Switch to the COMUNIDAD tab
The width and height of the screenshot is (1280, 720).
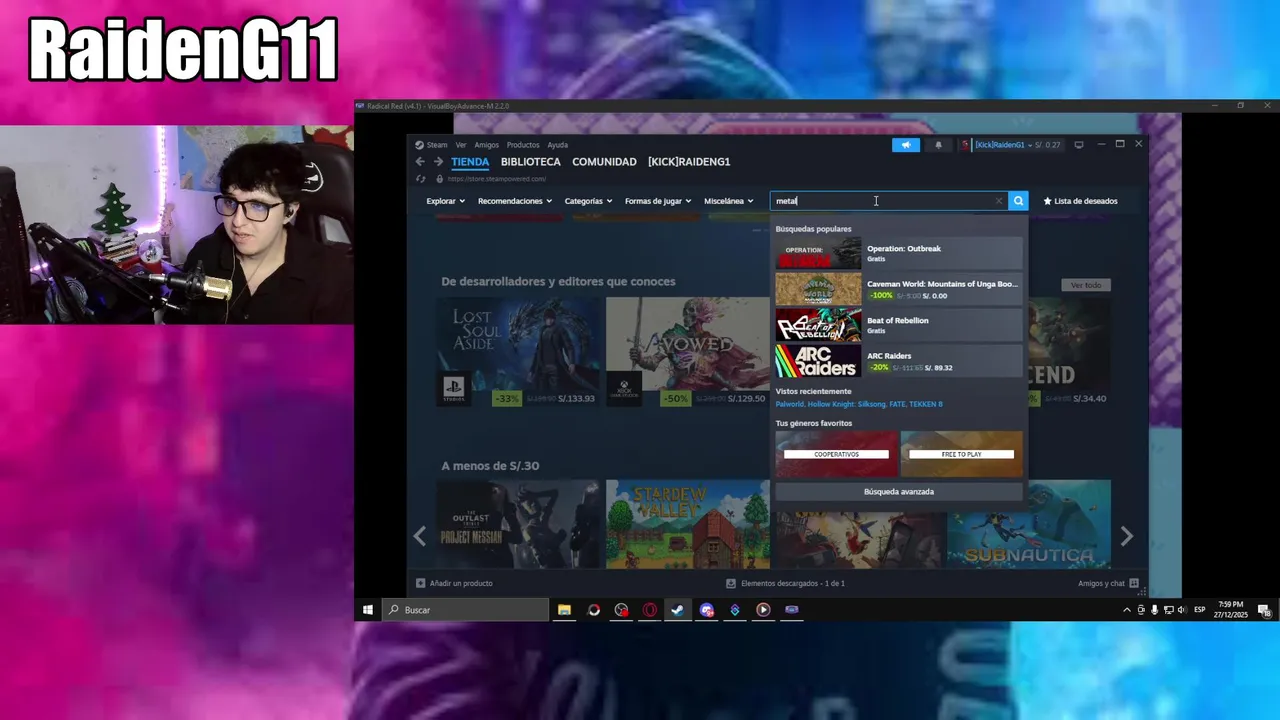[x=604, y=162]
